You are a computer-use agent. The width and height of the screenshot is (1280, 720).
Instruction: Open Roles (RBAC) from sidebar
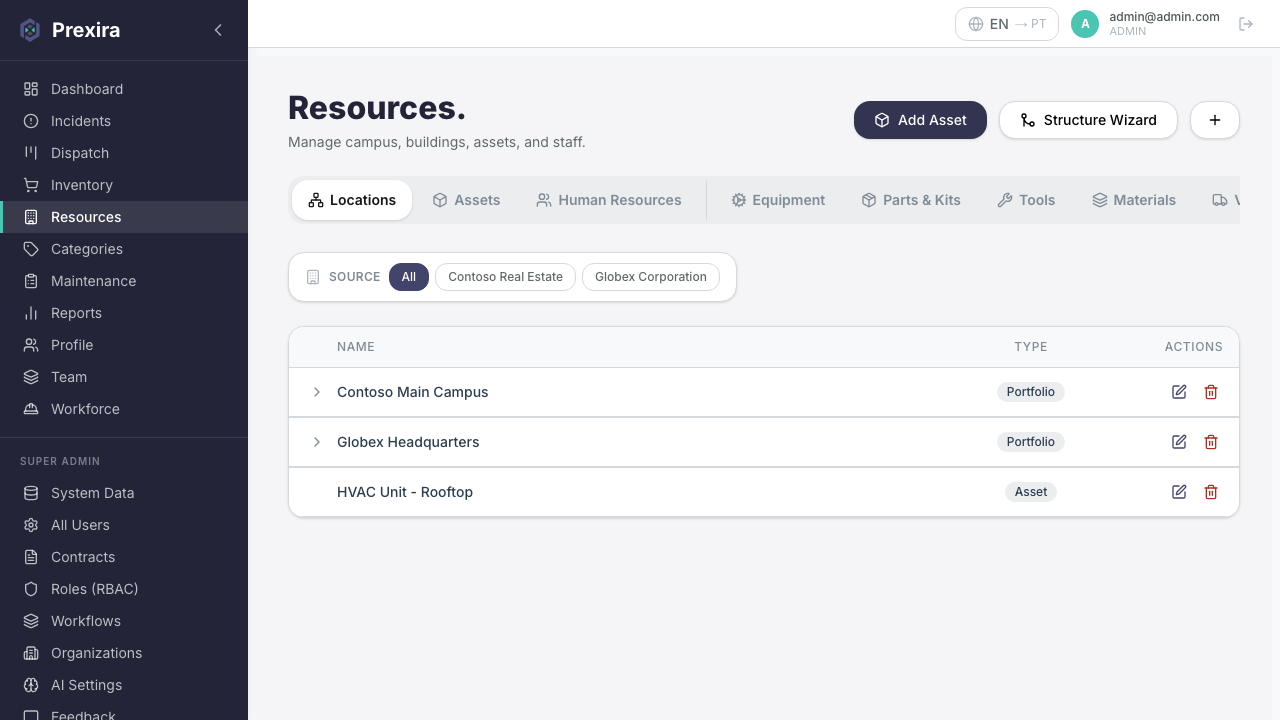[124, 589]
